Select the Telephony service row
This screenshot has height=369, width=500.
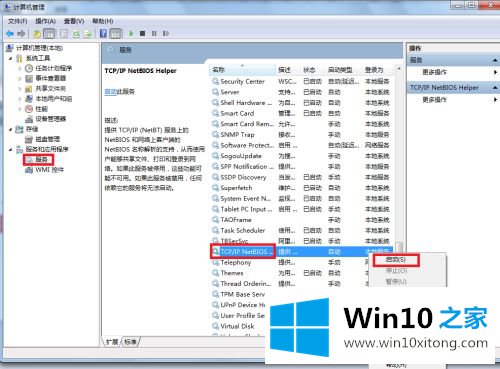tap(290, 262)
